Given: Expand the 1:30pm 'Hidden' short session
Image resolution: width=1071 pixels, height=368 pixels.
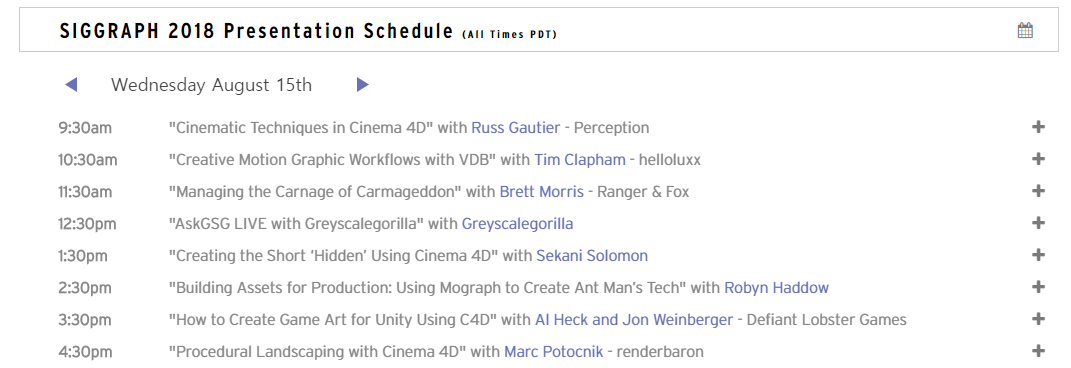Looking at the screenshot, I should point(1038,255).
